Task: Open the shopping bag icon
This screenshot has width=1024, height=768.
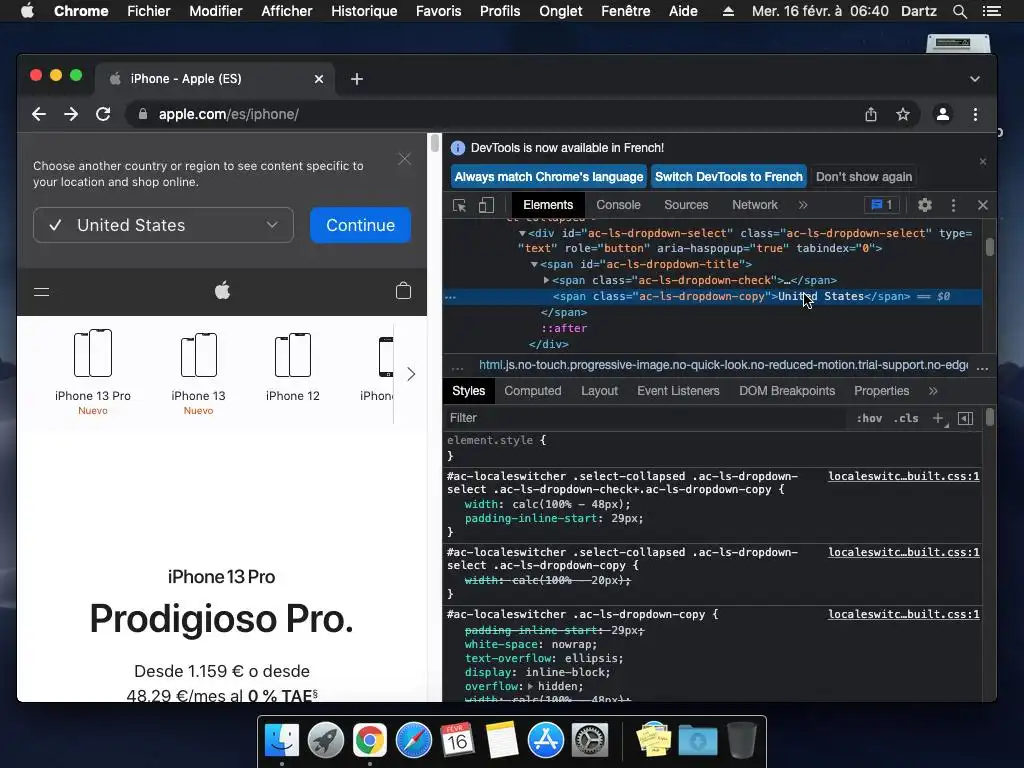Action: (404, 291)
